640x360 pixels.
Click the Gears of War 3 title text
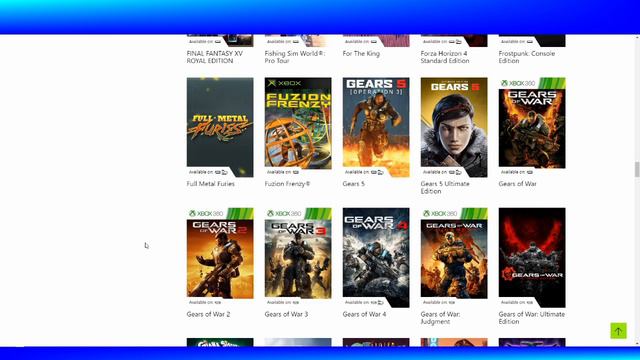(286, 314)
